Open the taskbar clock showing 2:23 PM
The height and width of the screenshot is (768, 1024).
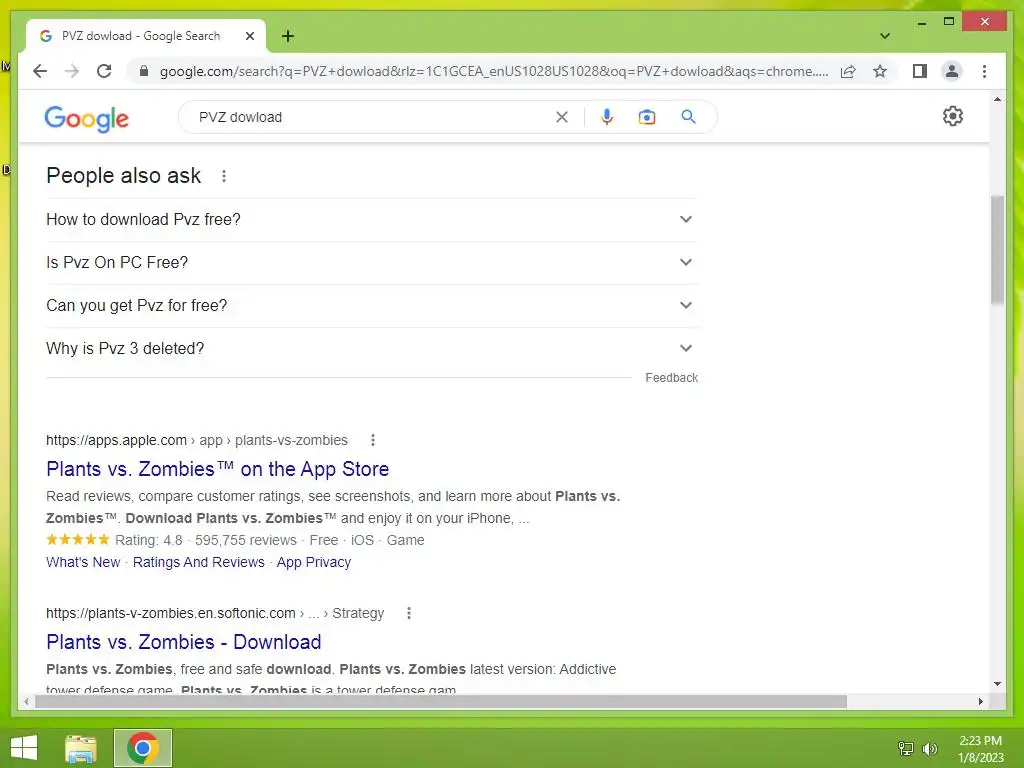(980, 749)
